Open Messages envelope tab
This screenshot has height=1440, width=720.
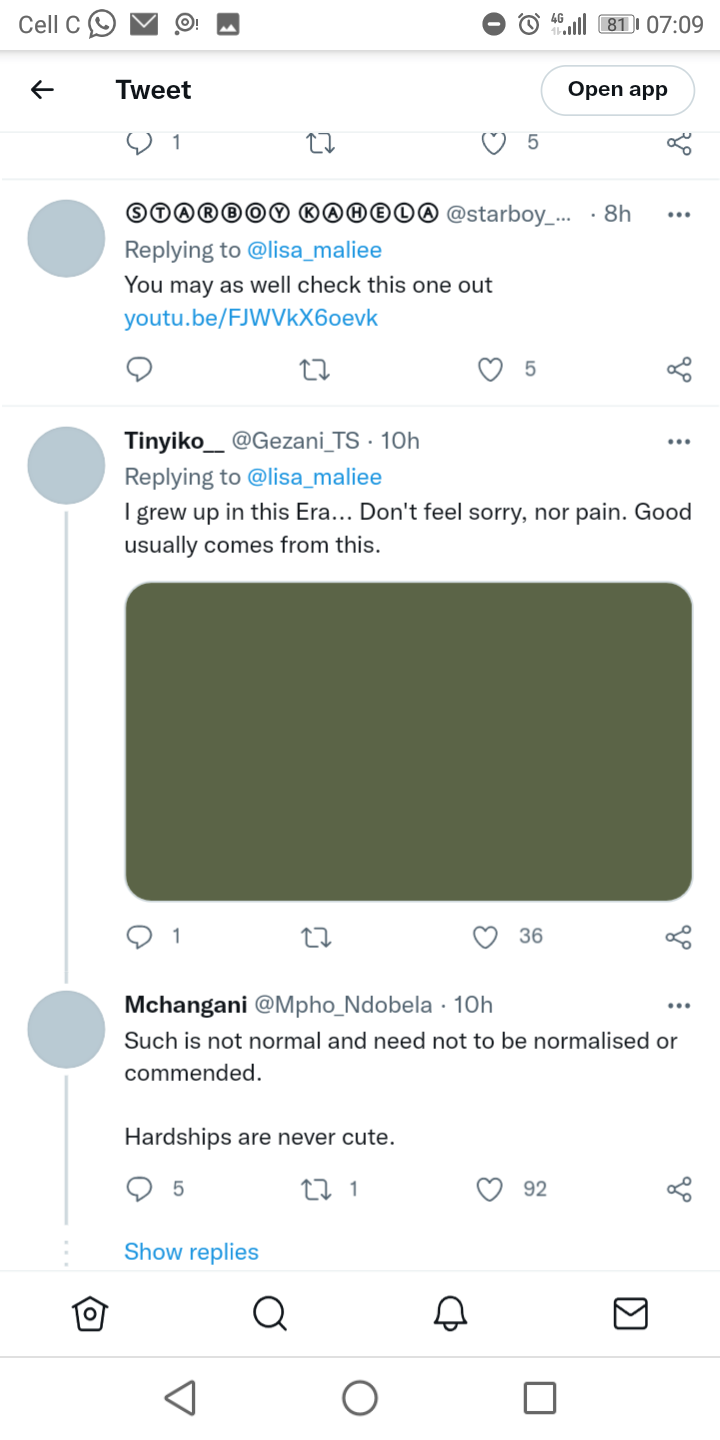630,1313
